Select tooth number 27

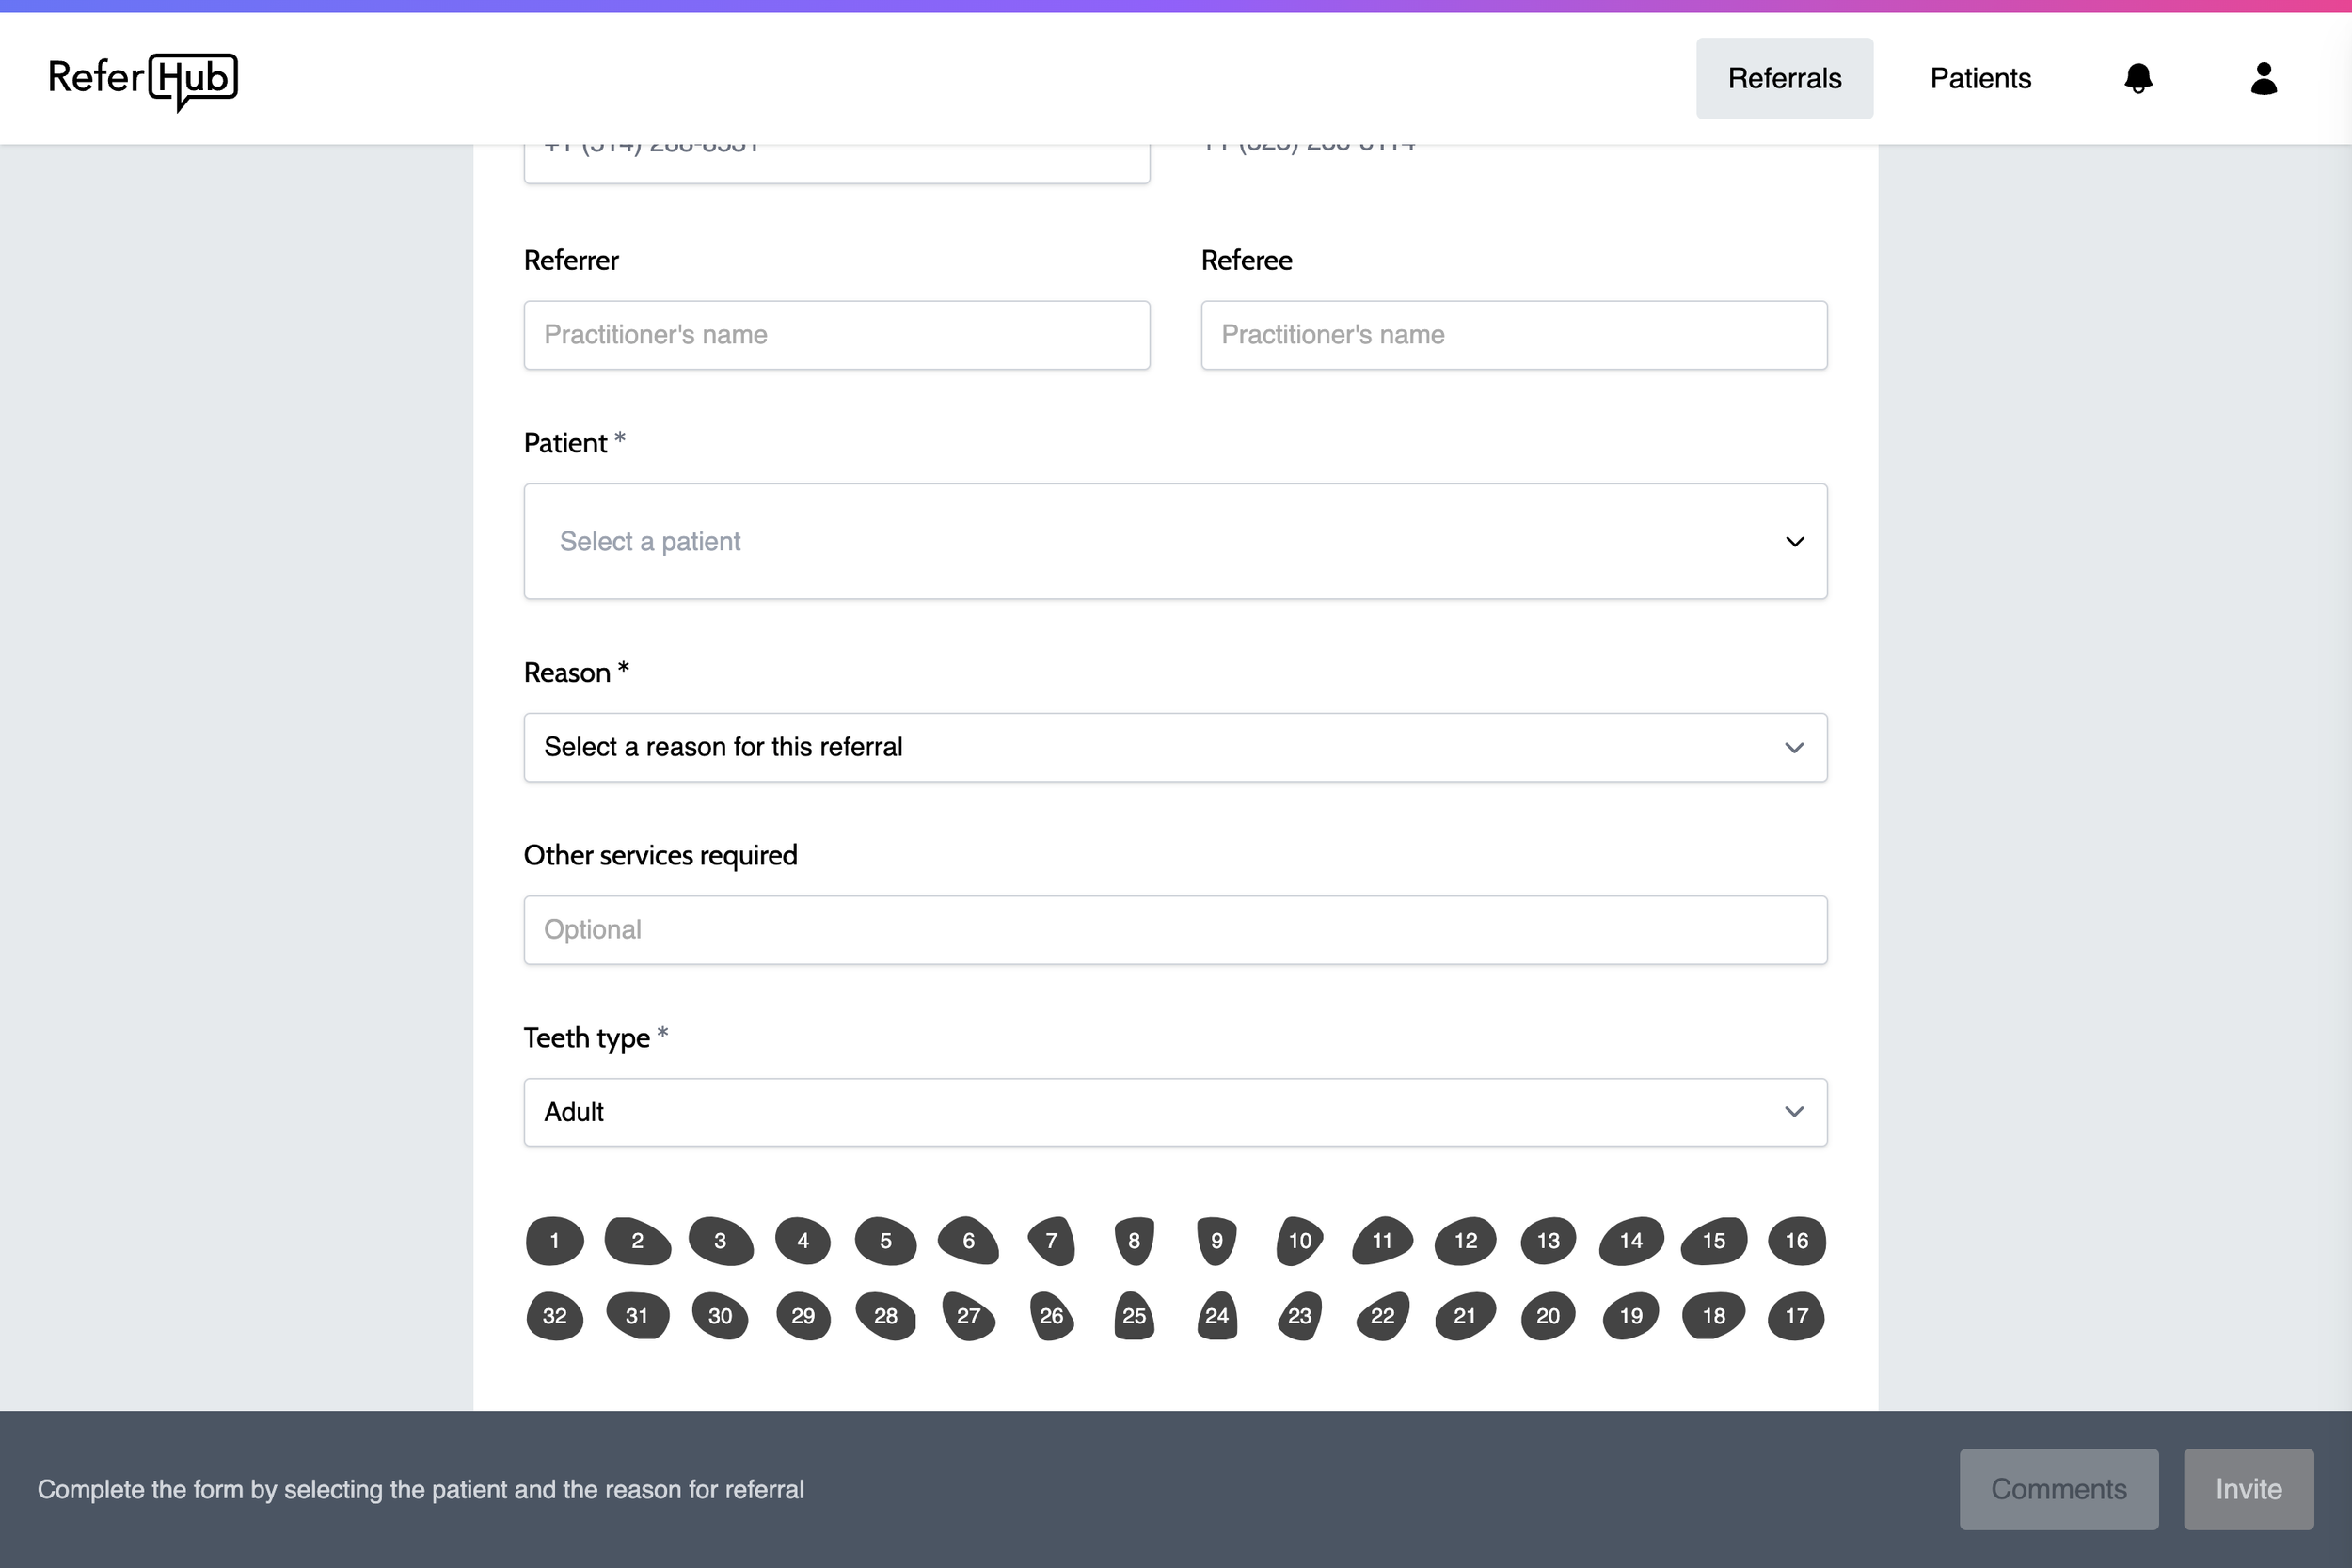[x=968, y=1316]
